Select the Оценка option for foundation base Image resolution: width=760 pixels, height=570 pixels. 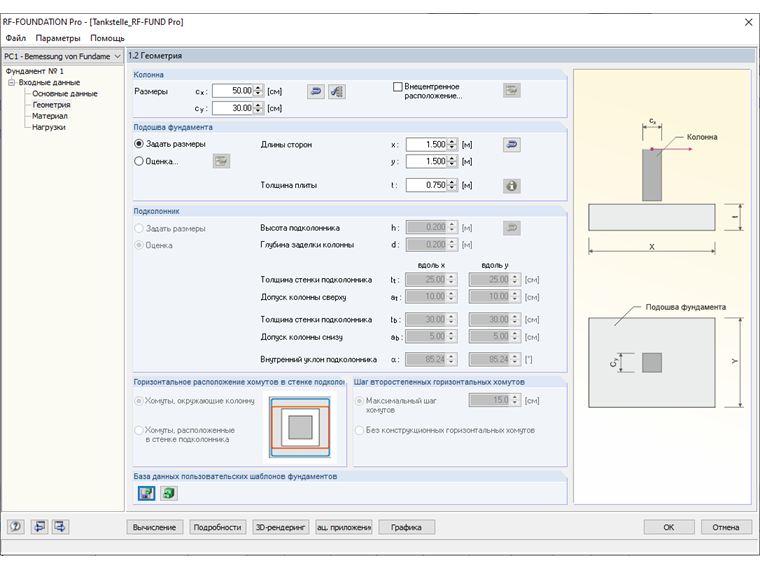(139, 161)
